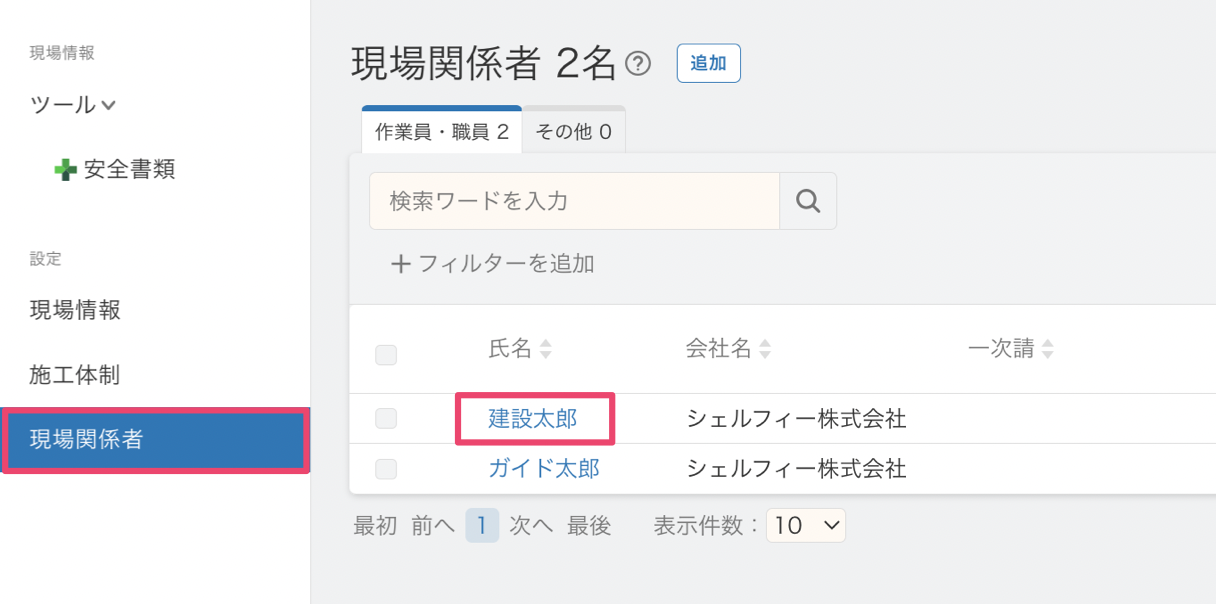Viewport: 1216px width, 604px height.
Task: Check the ガイド太郎 row checkbox
Action: pos(386,468)
